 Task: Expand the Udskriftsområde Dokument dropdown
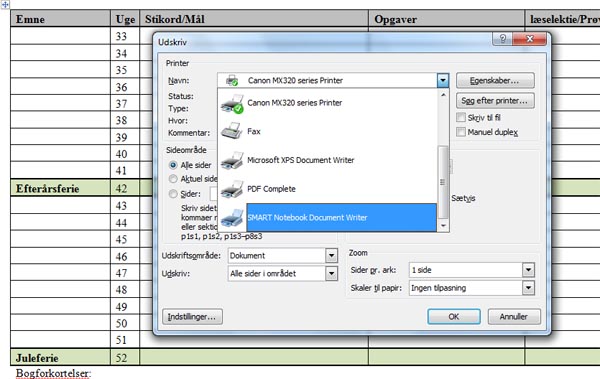pos(331,255)
